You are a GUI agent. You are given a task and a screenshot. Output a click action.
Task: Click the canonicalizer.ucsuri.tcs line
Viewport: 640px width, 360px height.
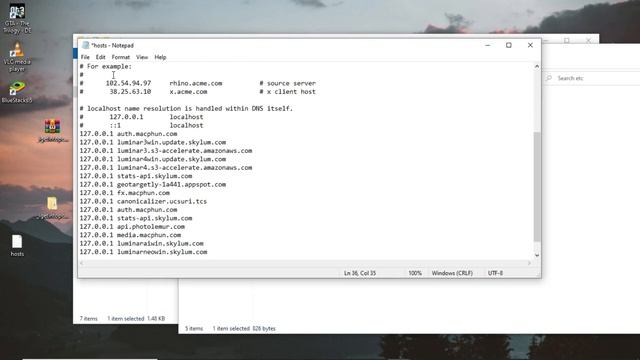pyautogui.click(x=143, y=201)
